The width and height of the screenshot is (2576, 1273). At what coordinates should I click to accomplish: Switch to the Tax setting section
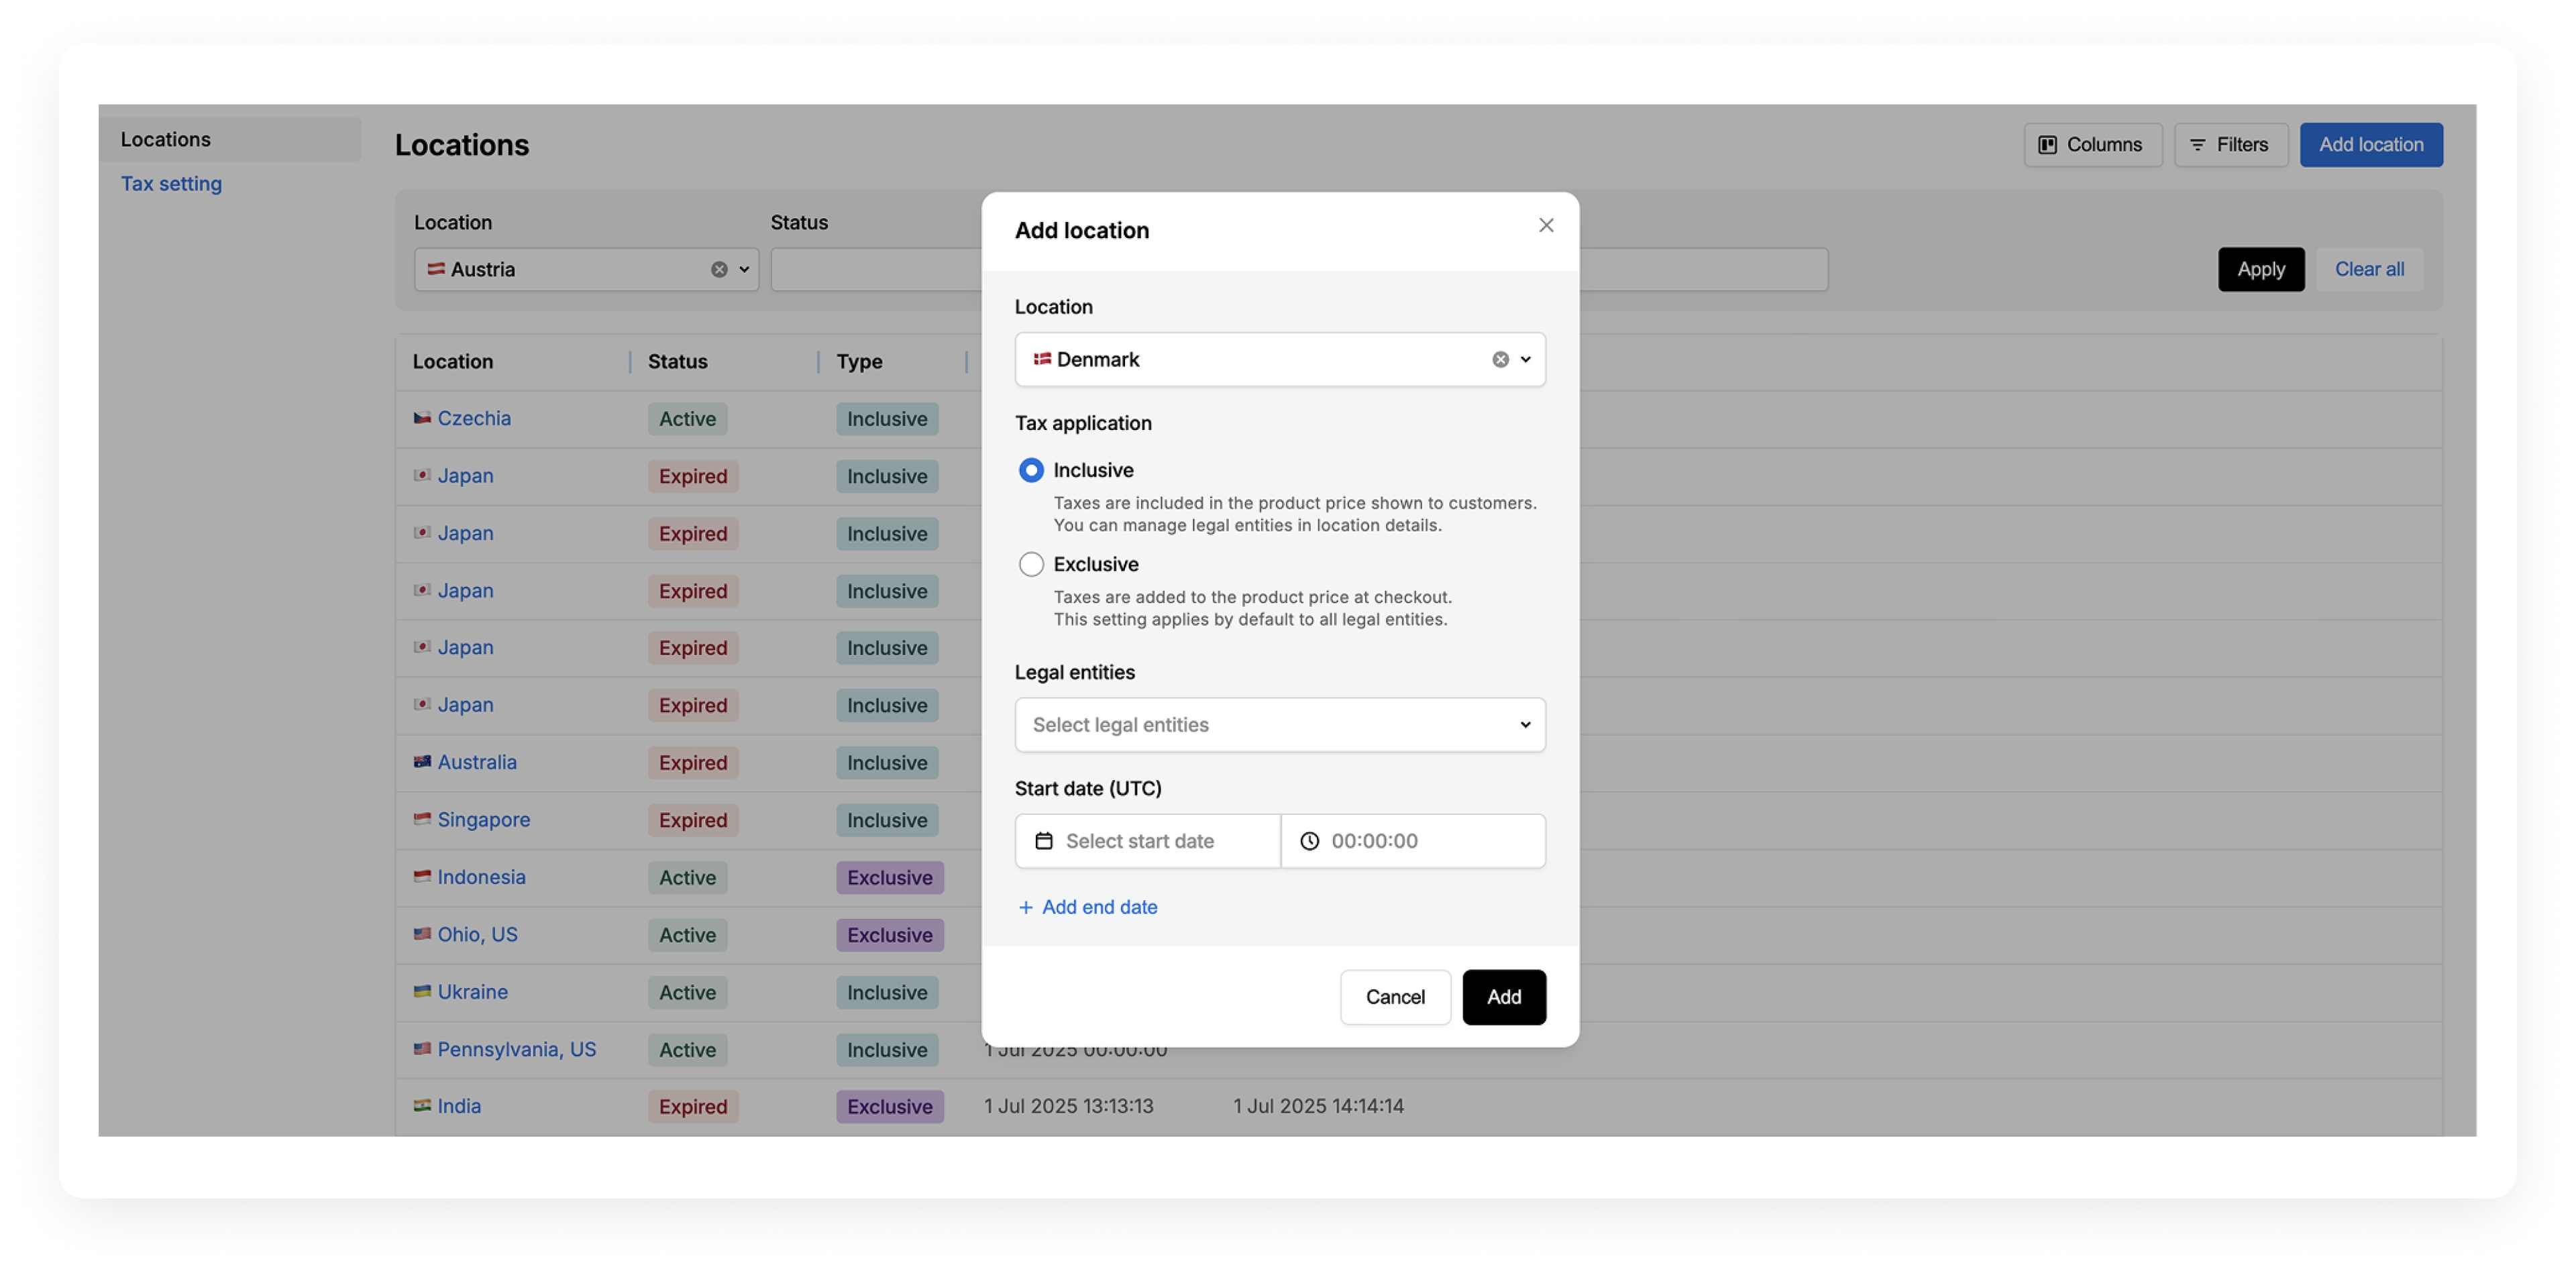pos(171,183)
